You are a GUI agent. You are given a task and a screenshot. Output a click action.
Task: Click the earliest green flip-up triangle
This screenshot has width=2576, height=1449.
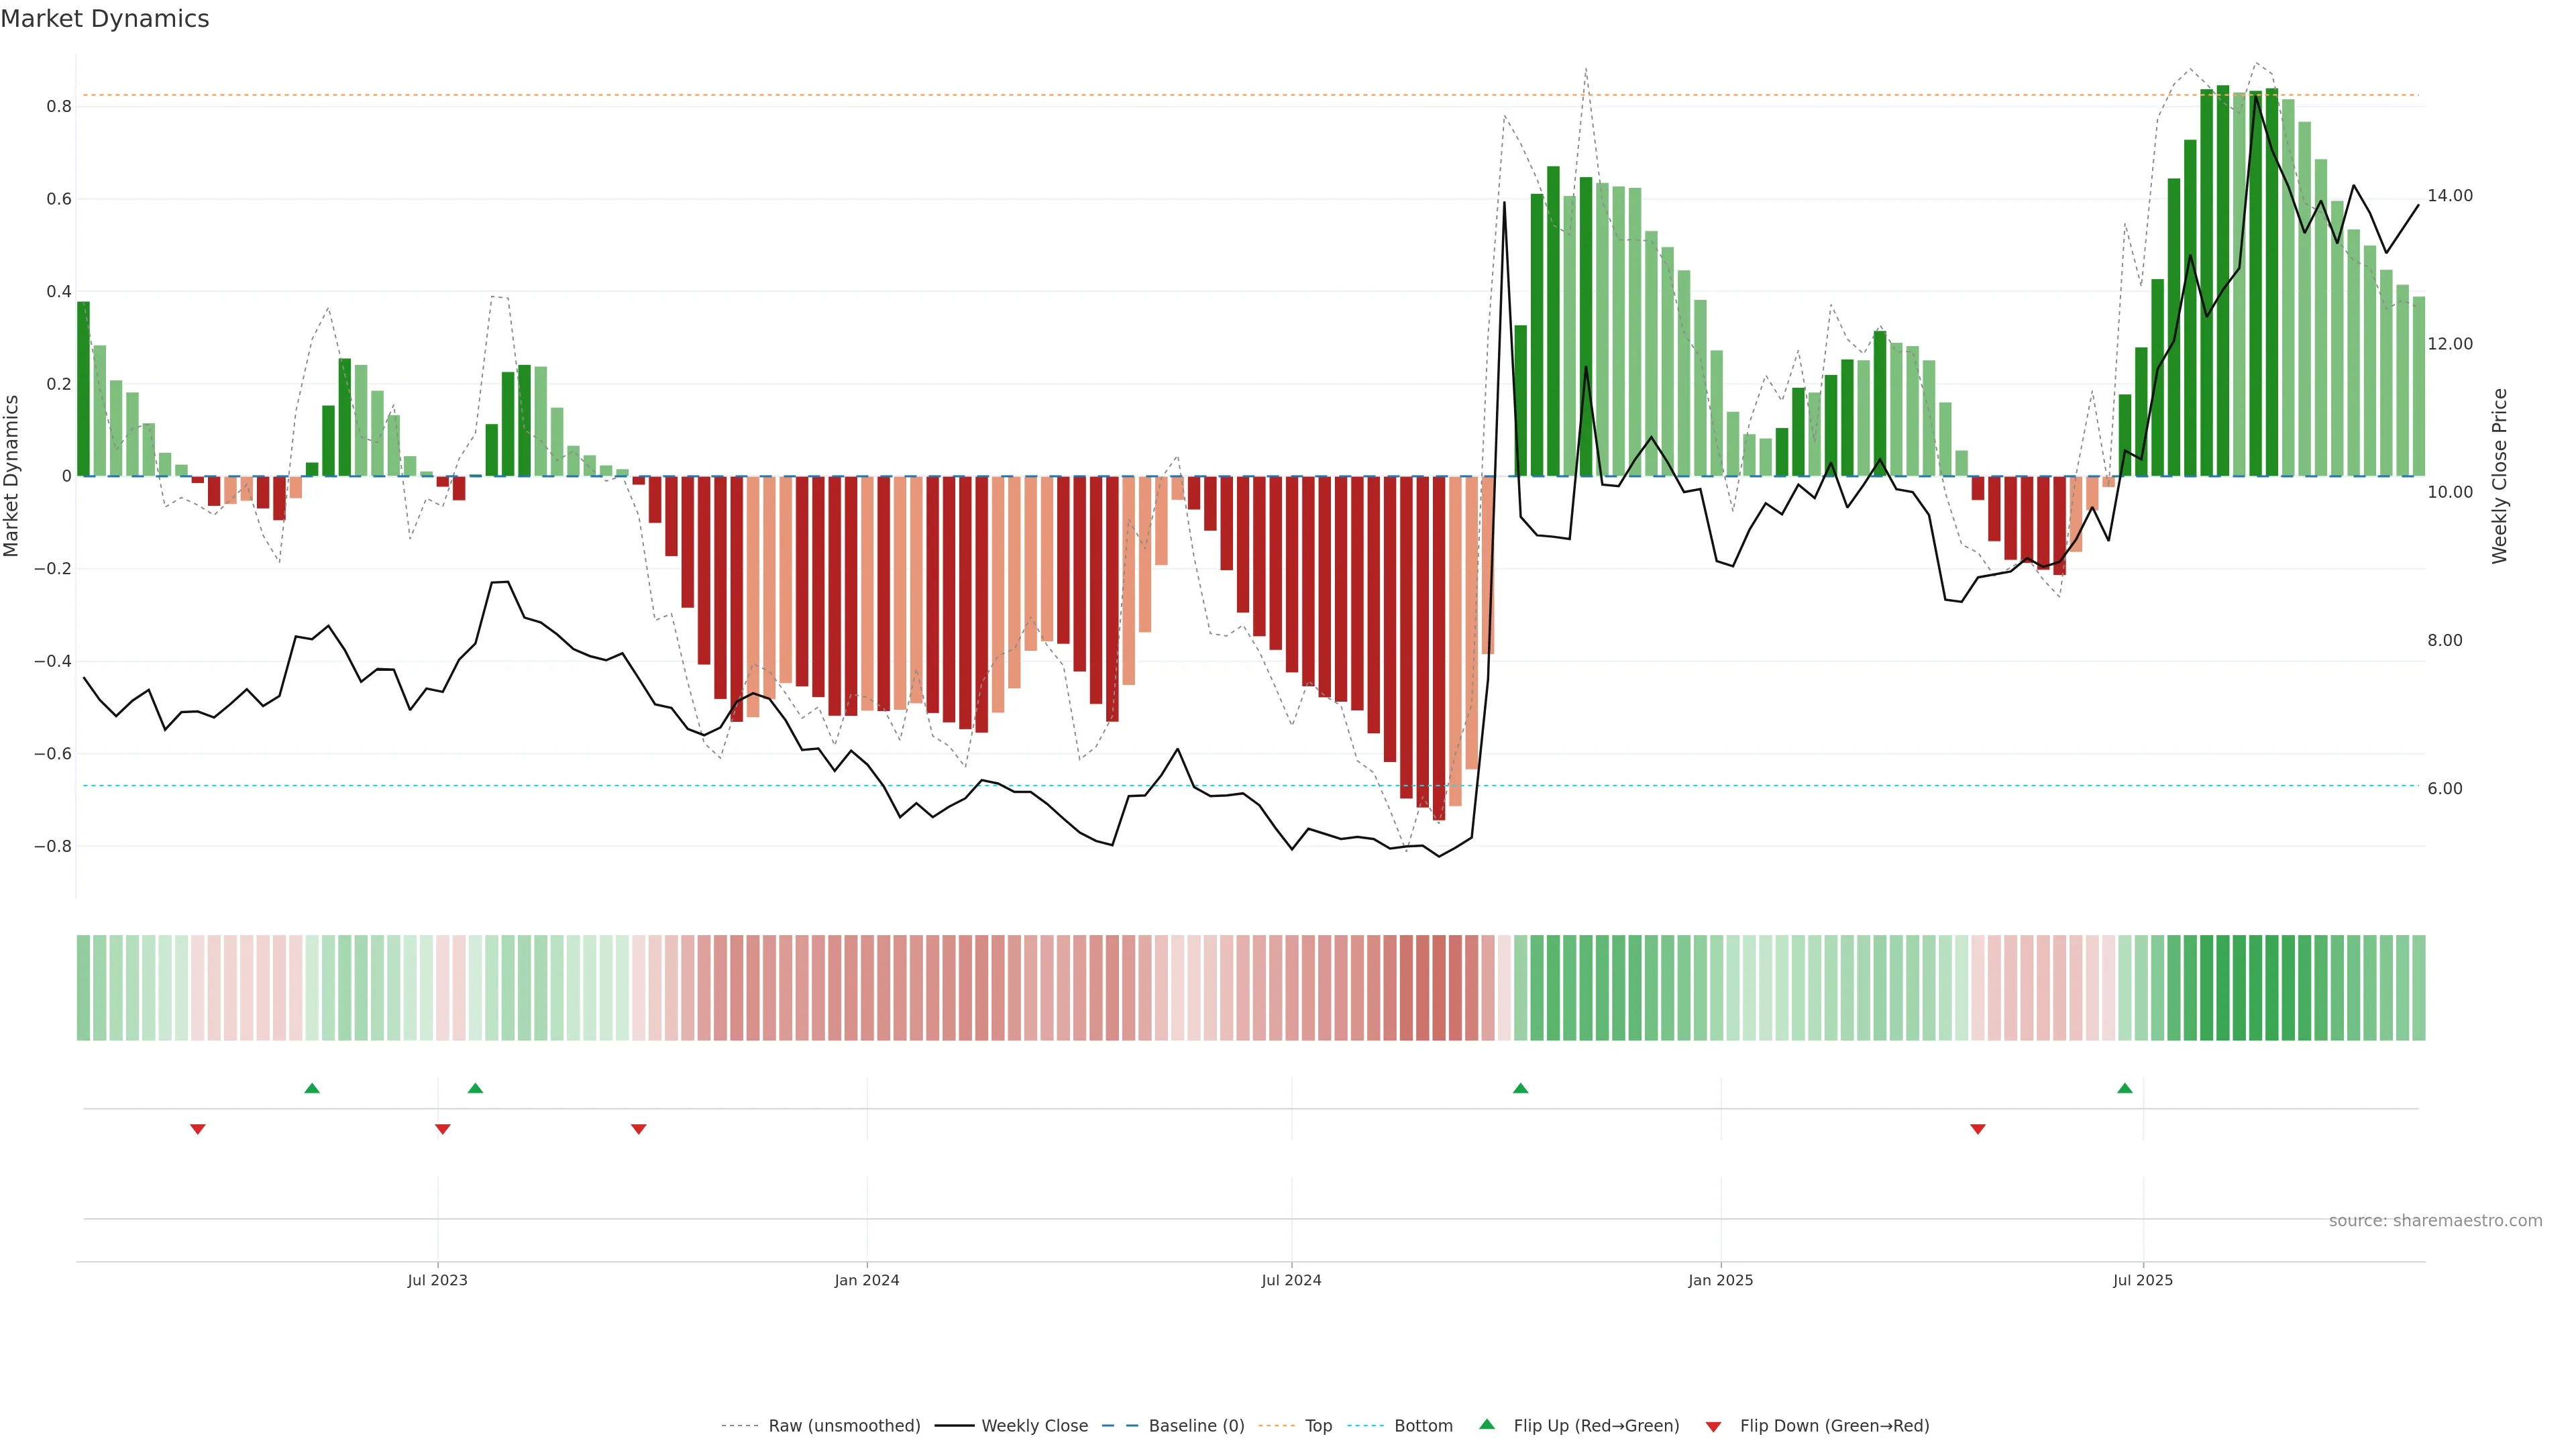[312, 1088]
